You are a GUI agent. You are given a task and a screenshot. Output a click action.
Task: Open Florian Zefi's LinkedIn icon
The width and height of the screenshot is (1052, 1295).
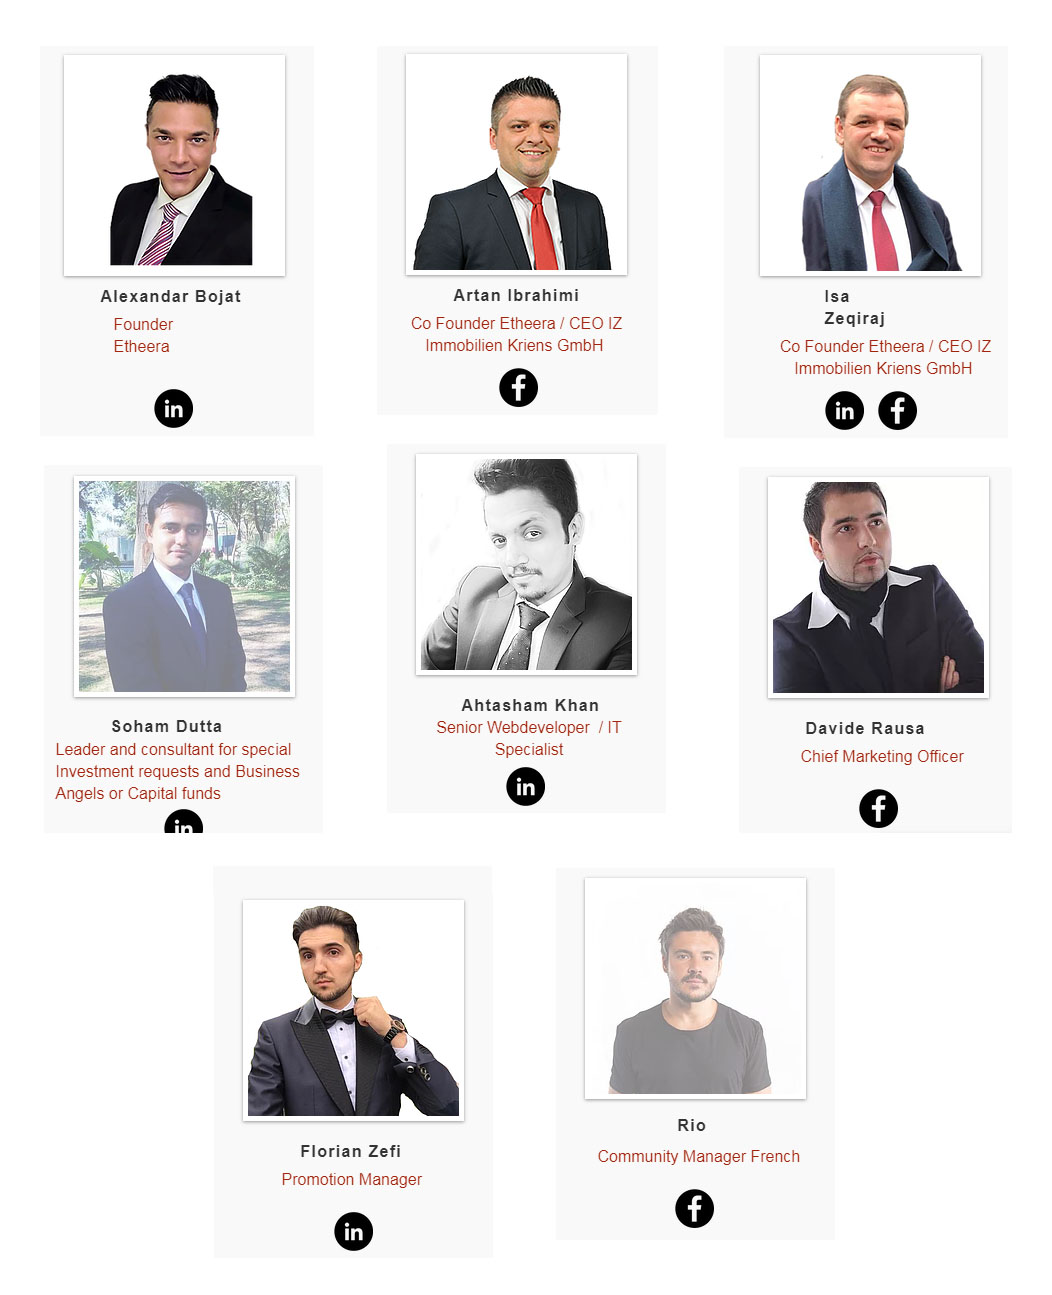[x=353, y=1231]
